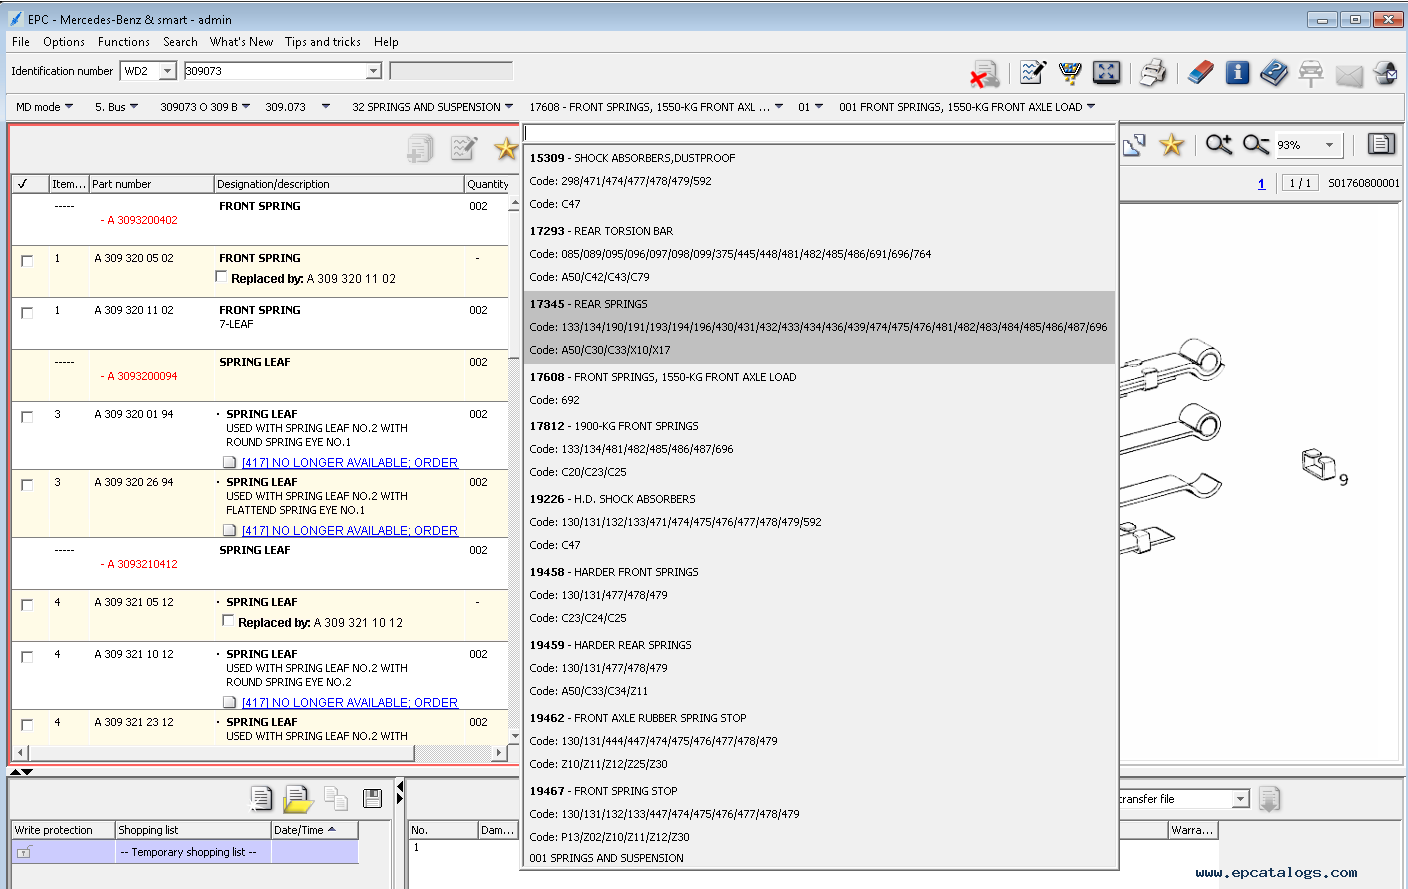
Task: Open the transfer file dropdown
Action: [x=1240, y=799]
